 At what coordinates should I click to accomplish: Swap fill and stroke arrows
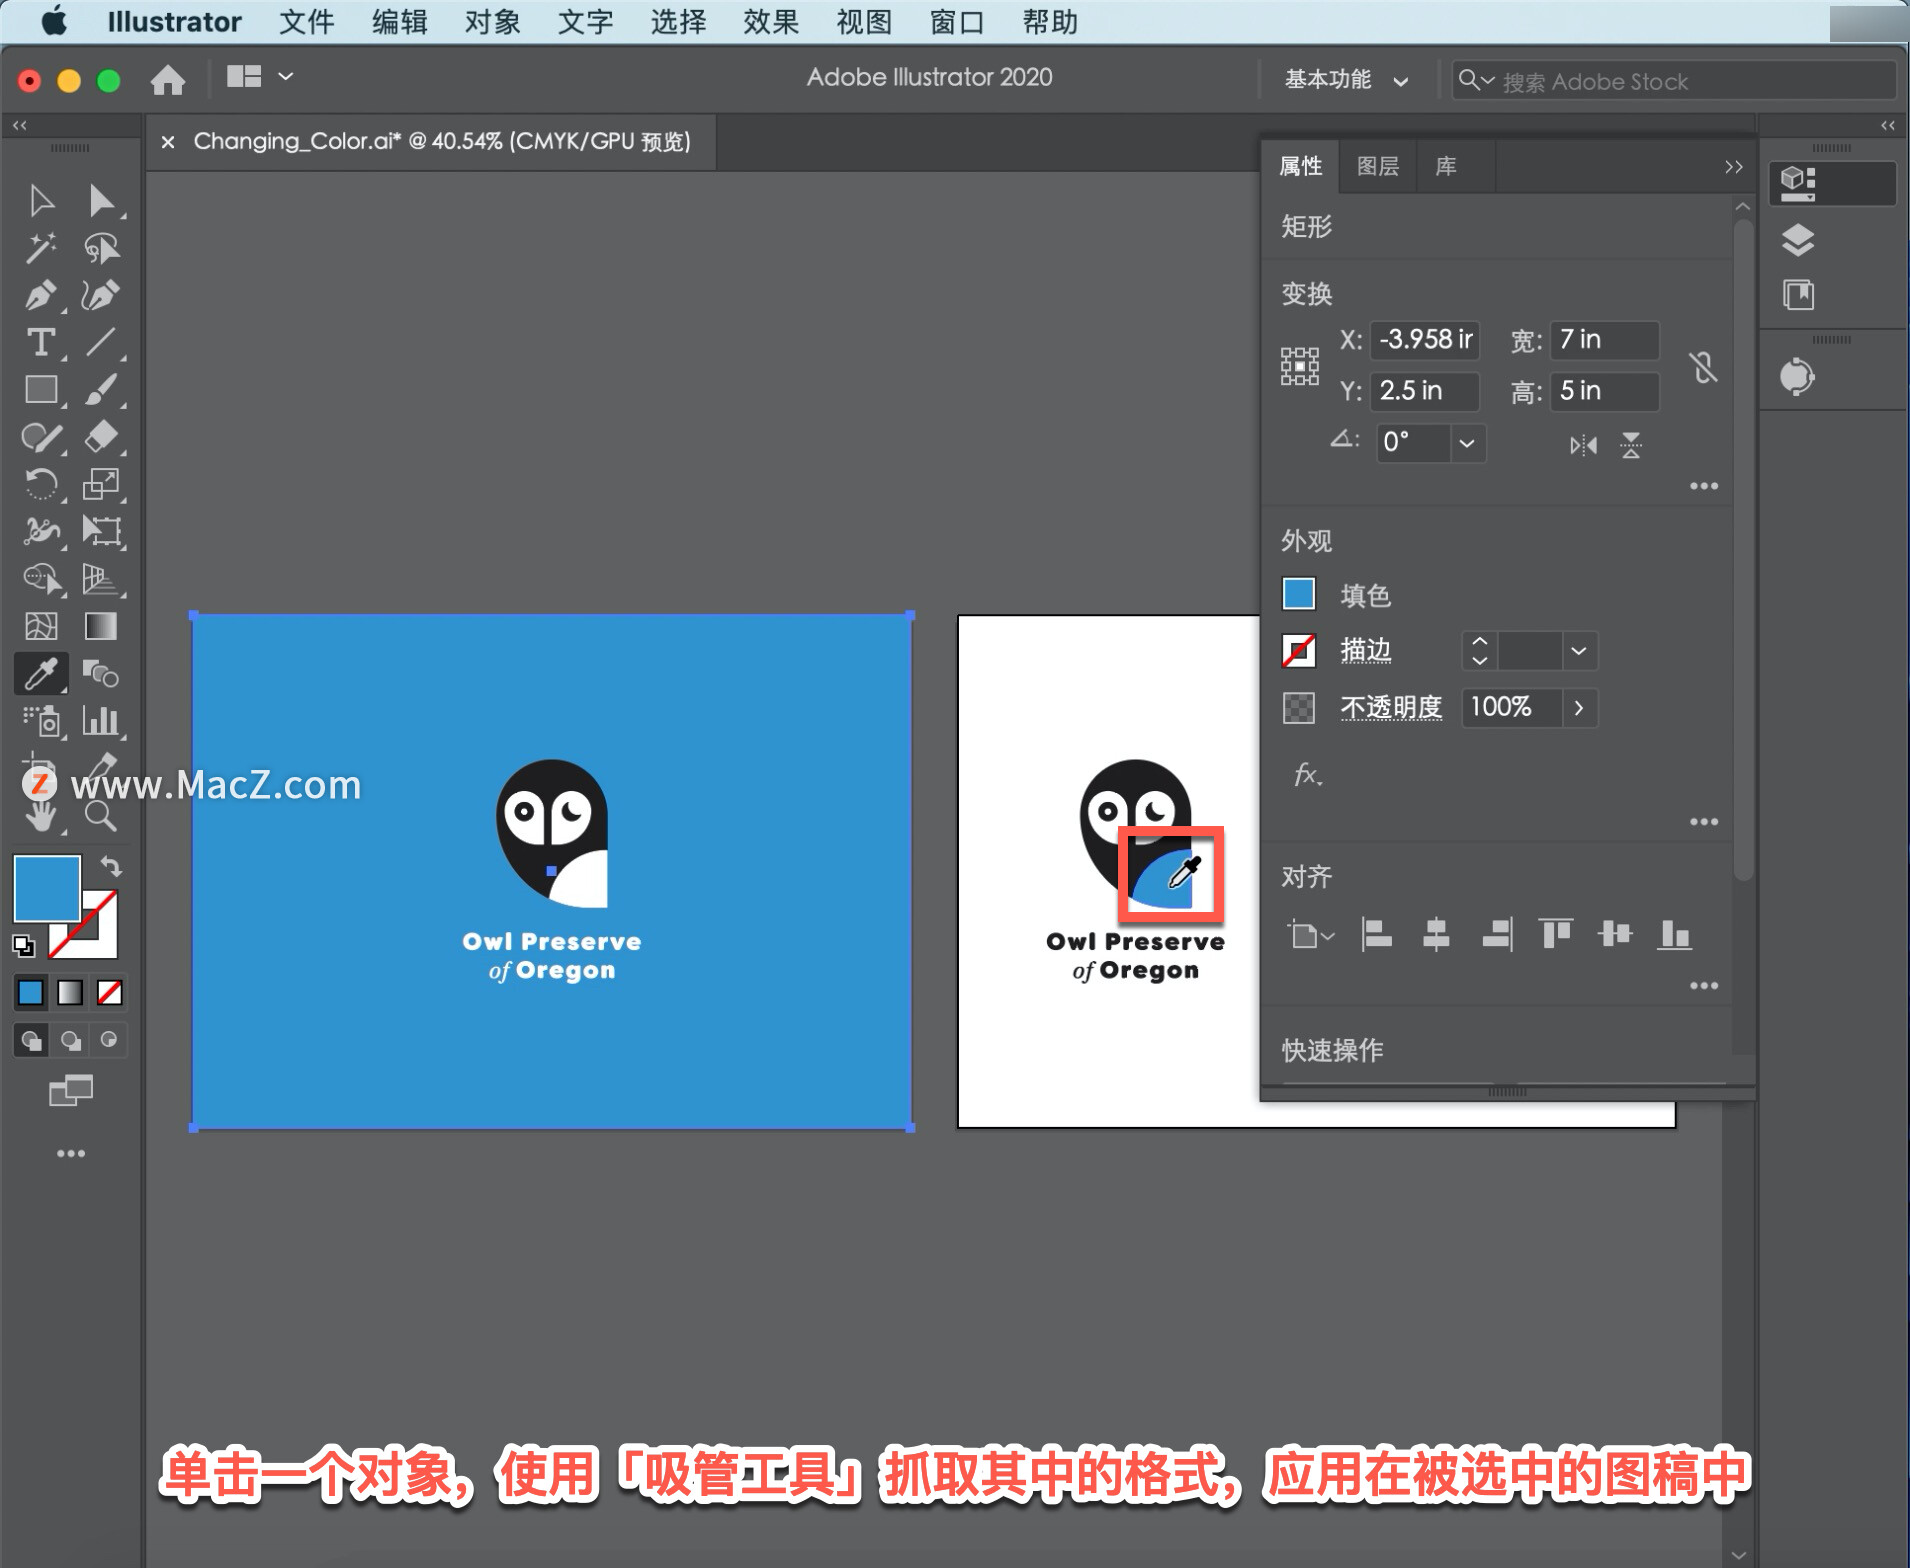pyautogui.click(x=112, y=867)
